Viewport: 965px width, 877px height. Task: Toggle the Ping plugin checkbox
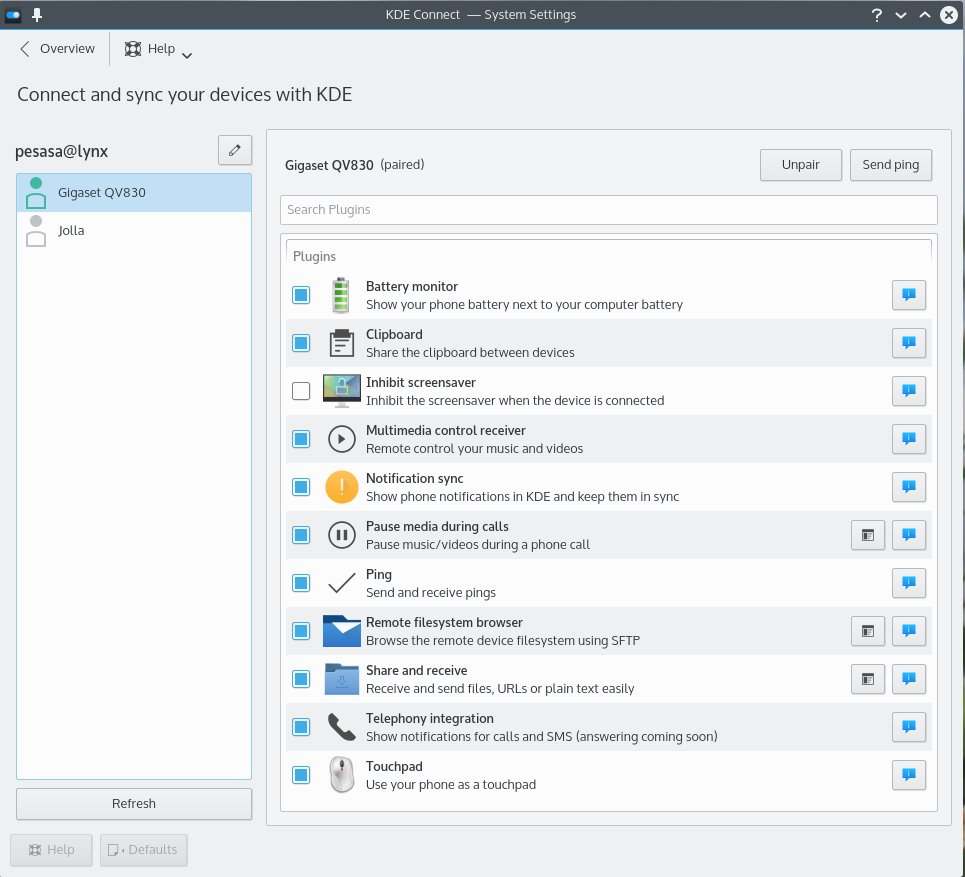point(301,583)
